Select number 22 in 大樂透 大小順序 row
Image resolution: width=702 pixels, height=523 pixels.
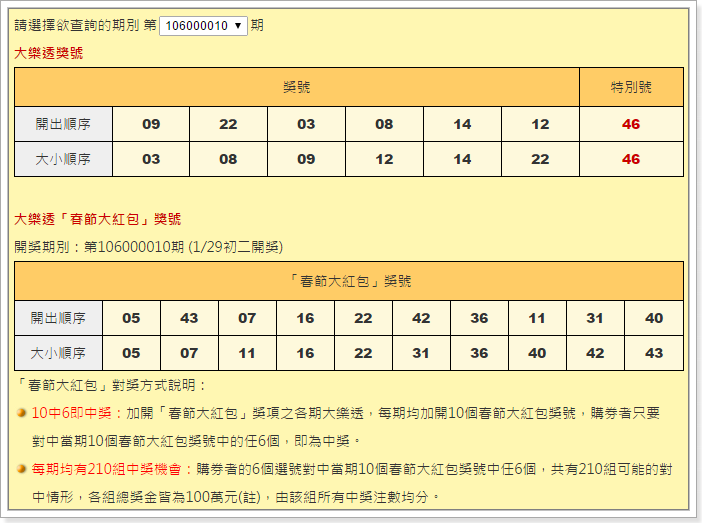[x=540, y=159]
